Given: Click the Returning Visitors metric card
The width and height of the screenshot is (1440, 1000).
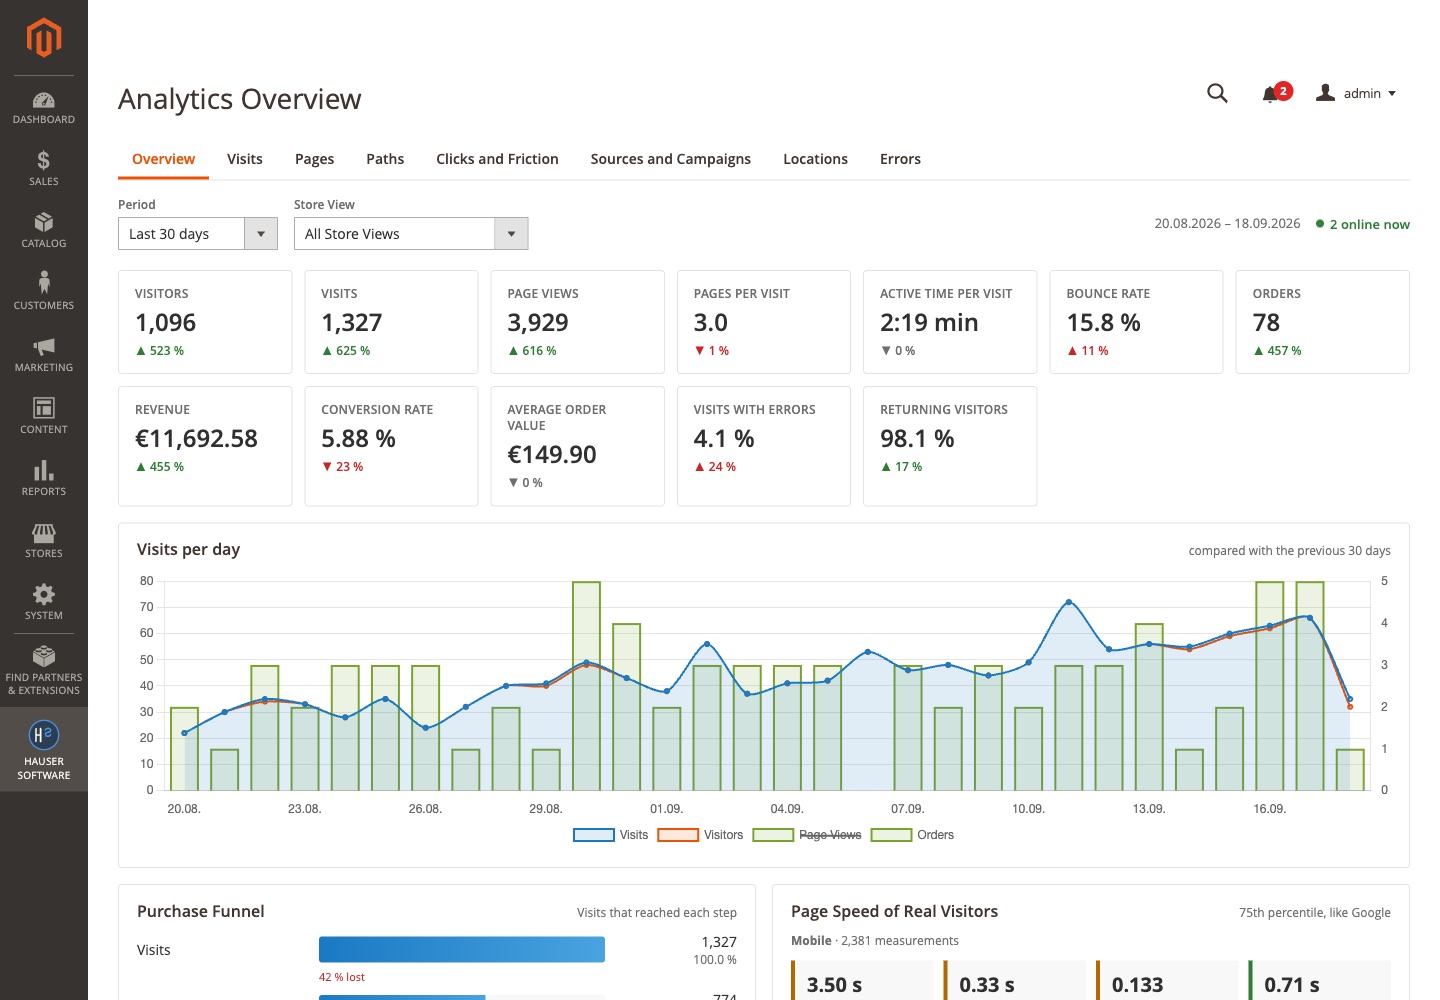Looking at the screenshot, I should click(x=950, y=446).
